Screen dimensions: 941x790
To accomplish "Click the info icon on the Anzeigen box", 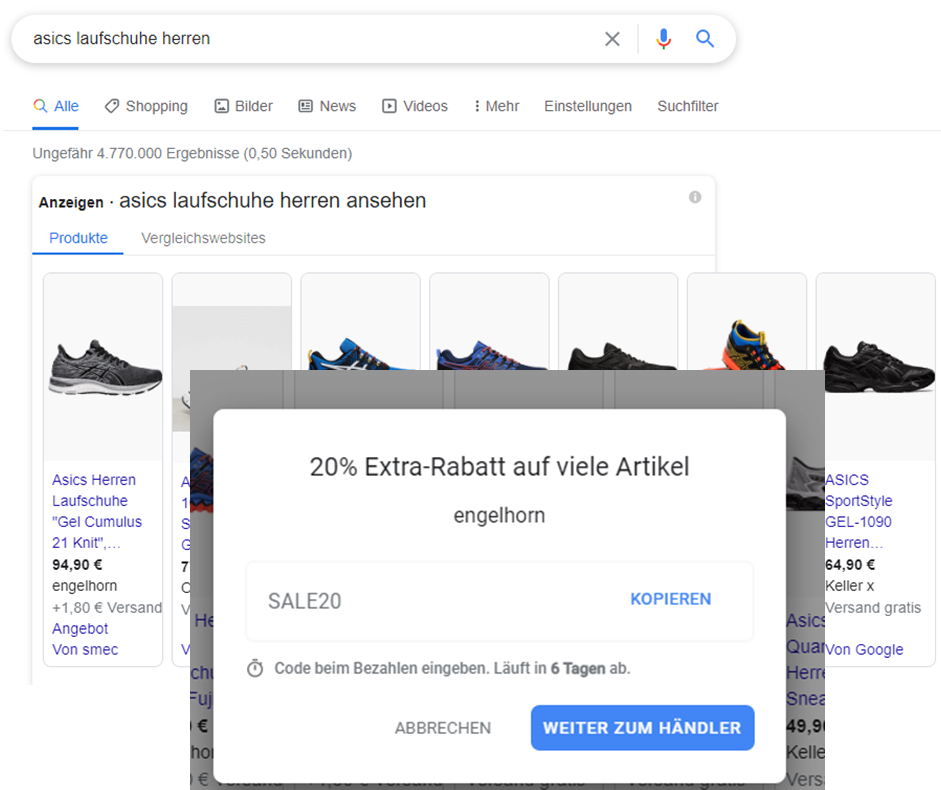I will pyautogui.click(x=695, y=197).
